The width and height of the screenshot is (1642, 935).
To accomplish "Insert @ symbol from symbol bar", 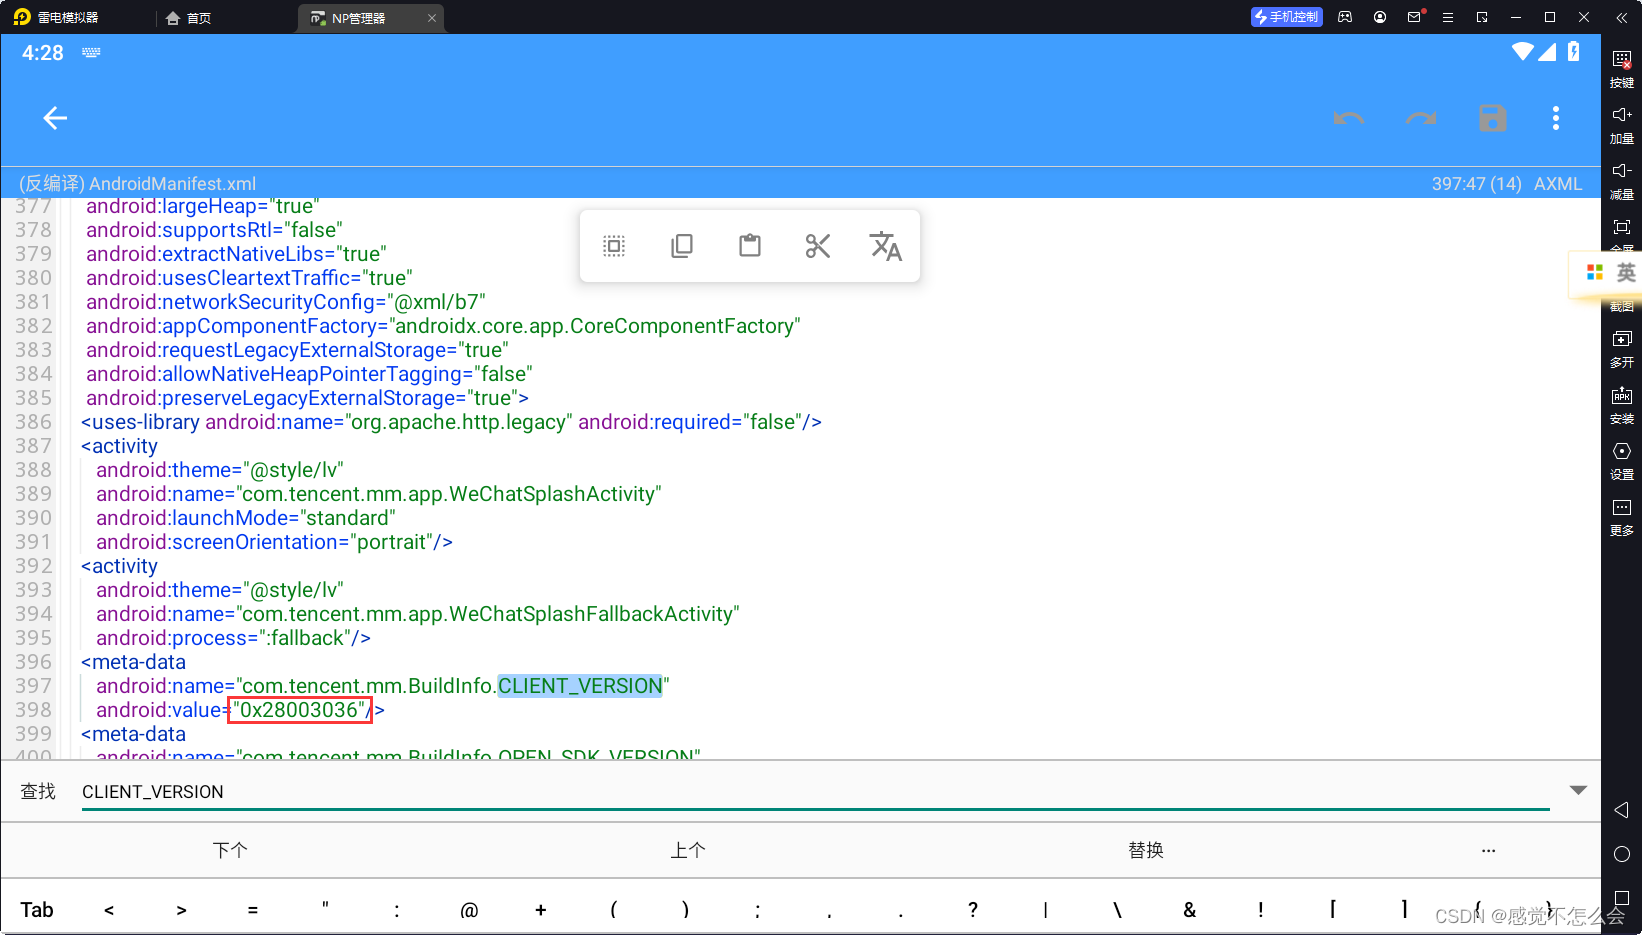I will (x=469, y=910).
